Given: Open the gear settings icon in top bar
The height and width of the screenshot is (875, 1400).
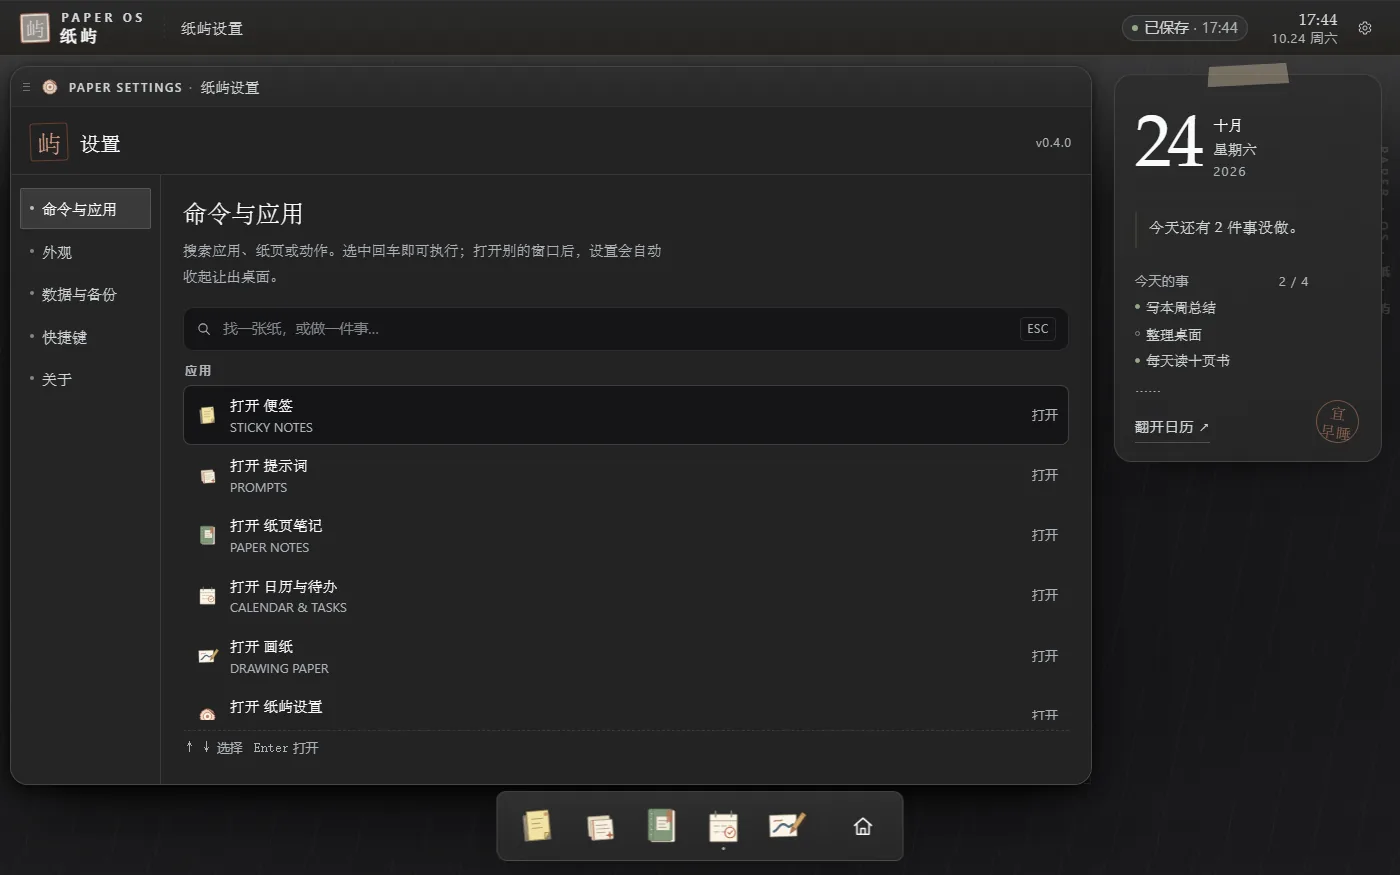Looking at the screenshot, I should point(1365,28).
